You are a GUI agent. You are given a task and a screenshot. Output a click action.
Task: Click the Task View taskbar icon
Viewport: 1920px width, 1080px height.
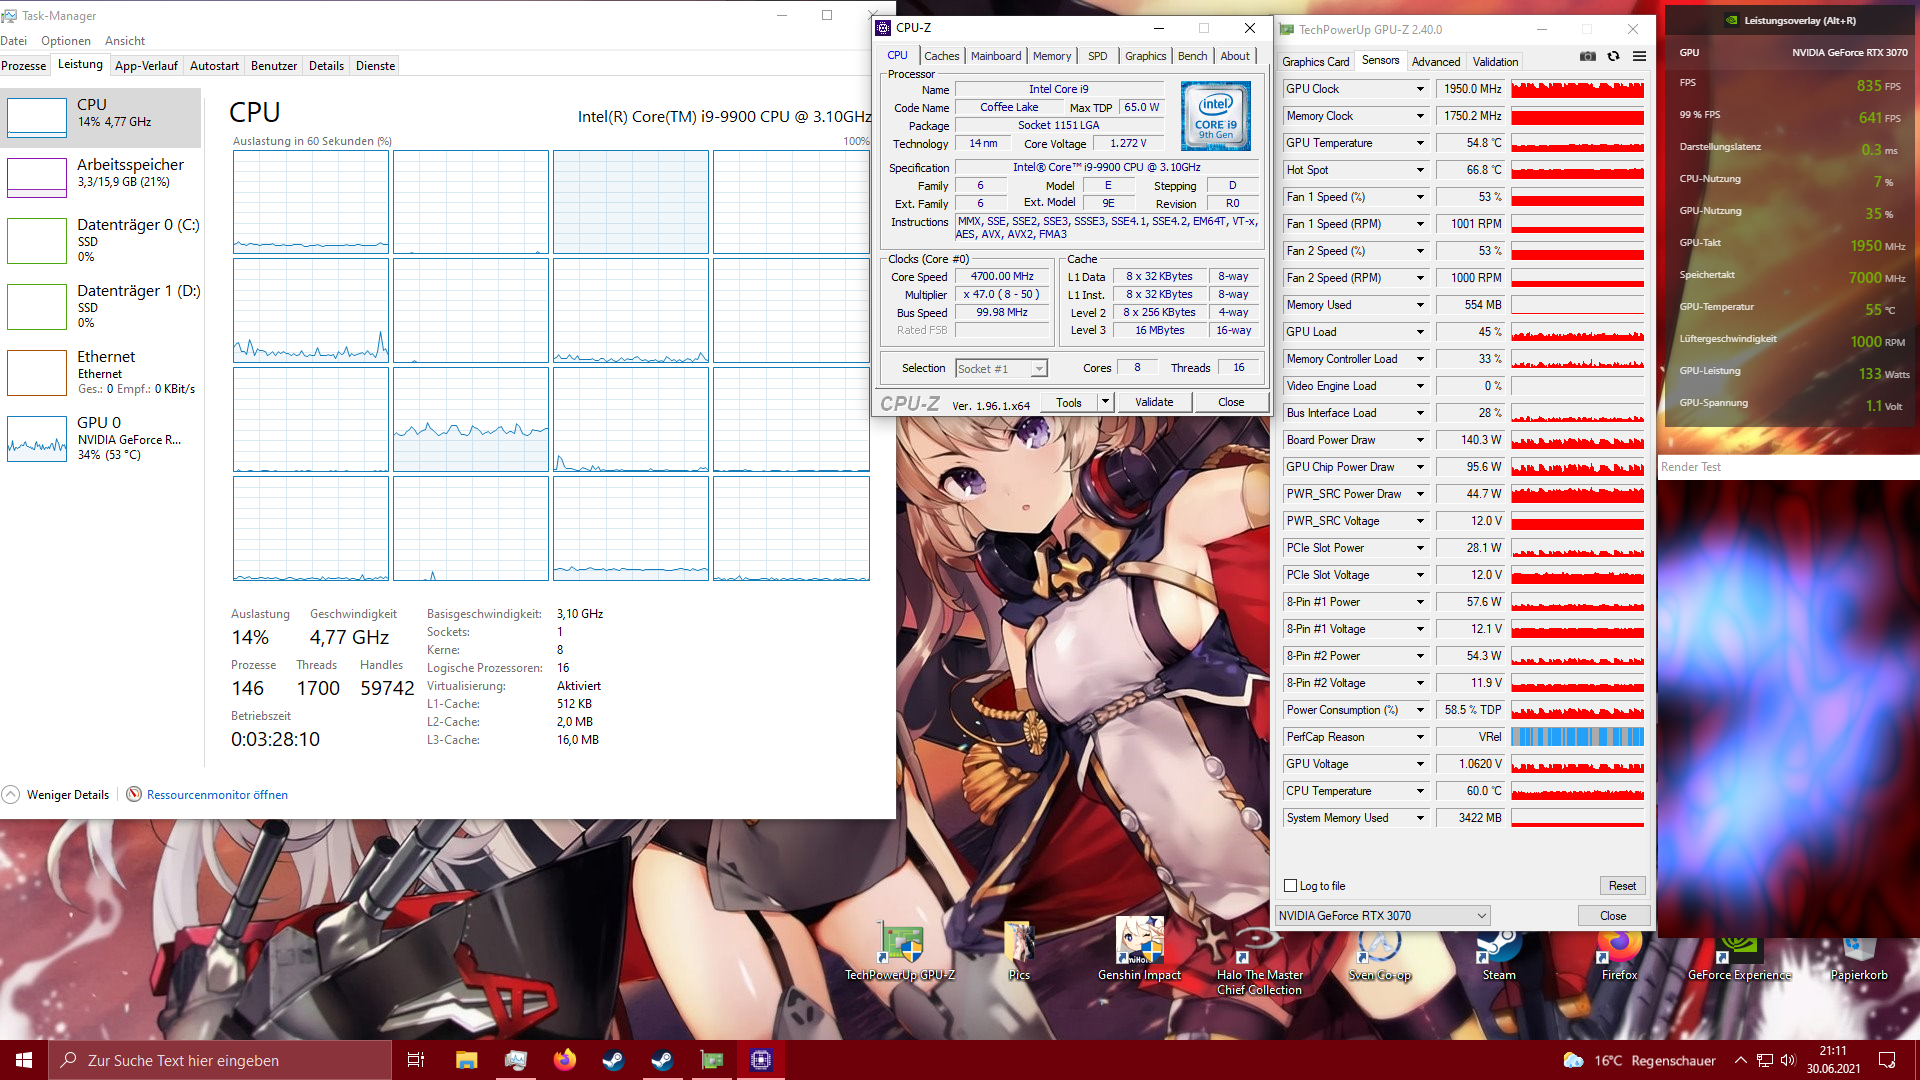(416, 1060)
